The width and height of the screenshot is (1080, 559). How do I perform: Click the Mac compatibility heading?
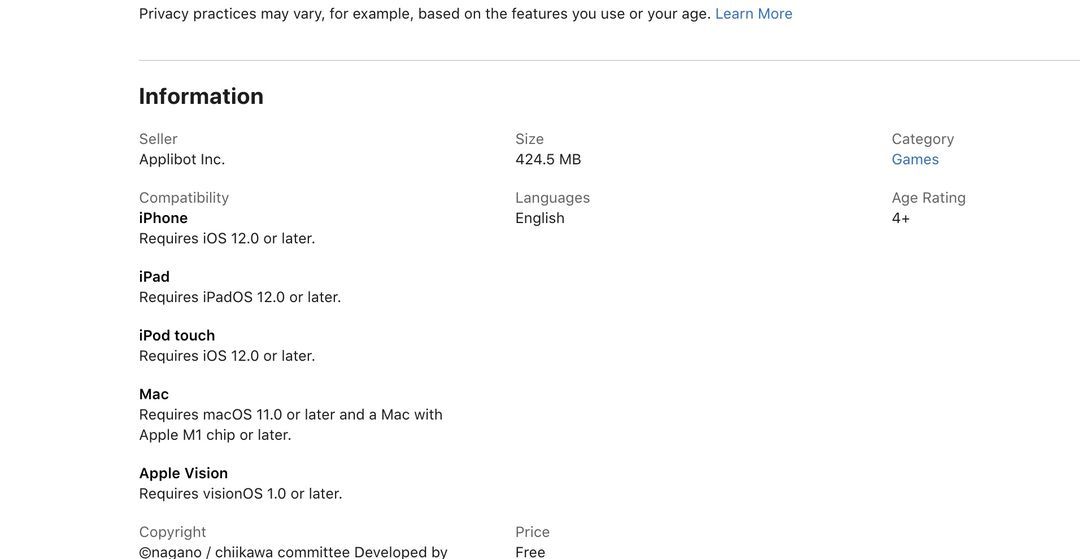[154, 395]
